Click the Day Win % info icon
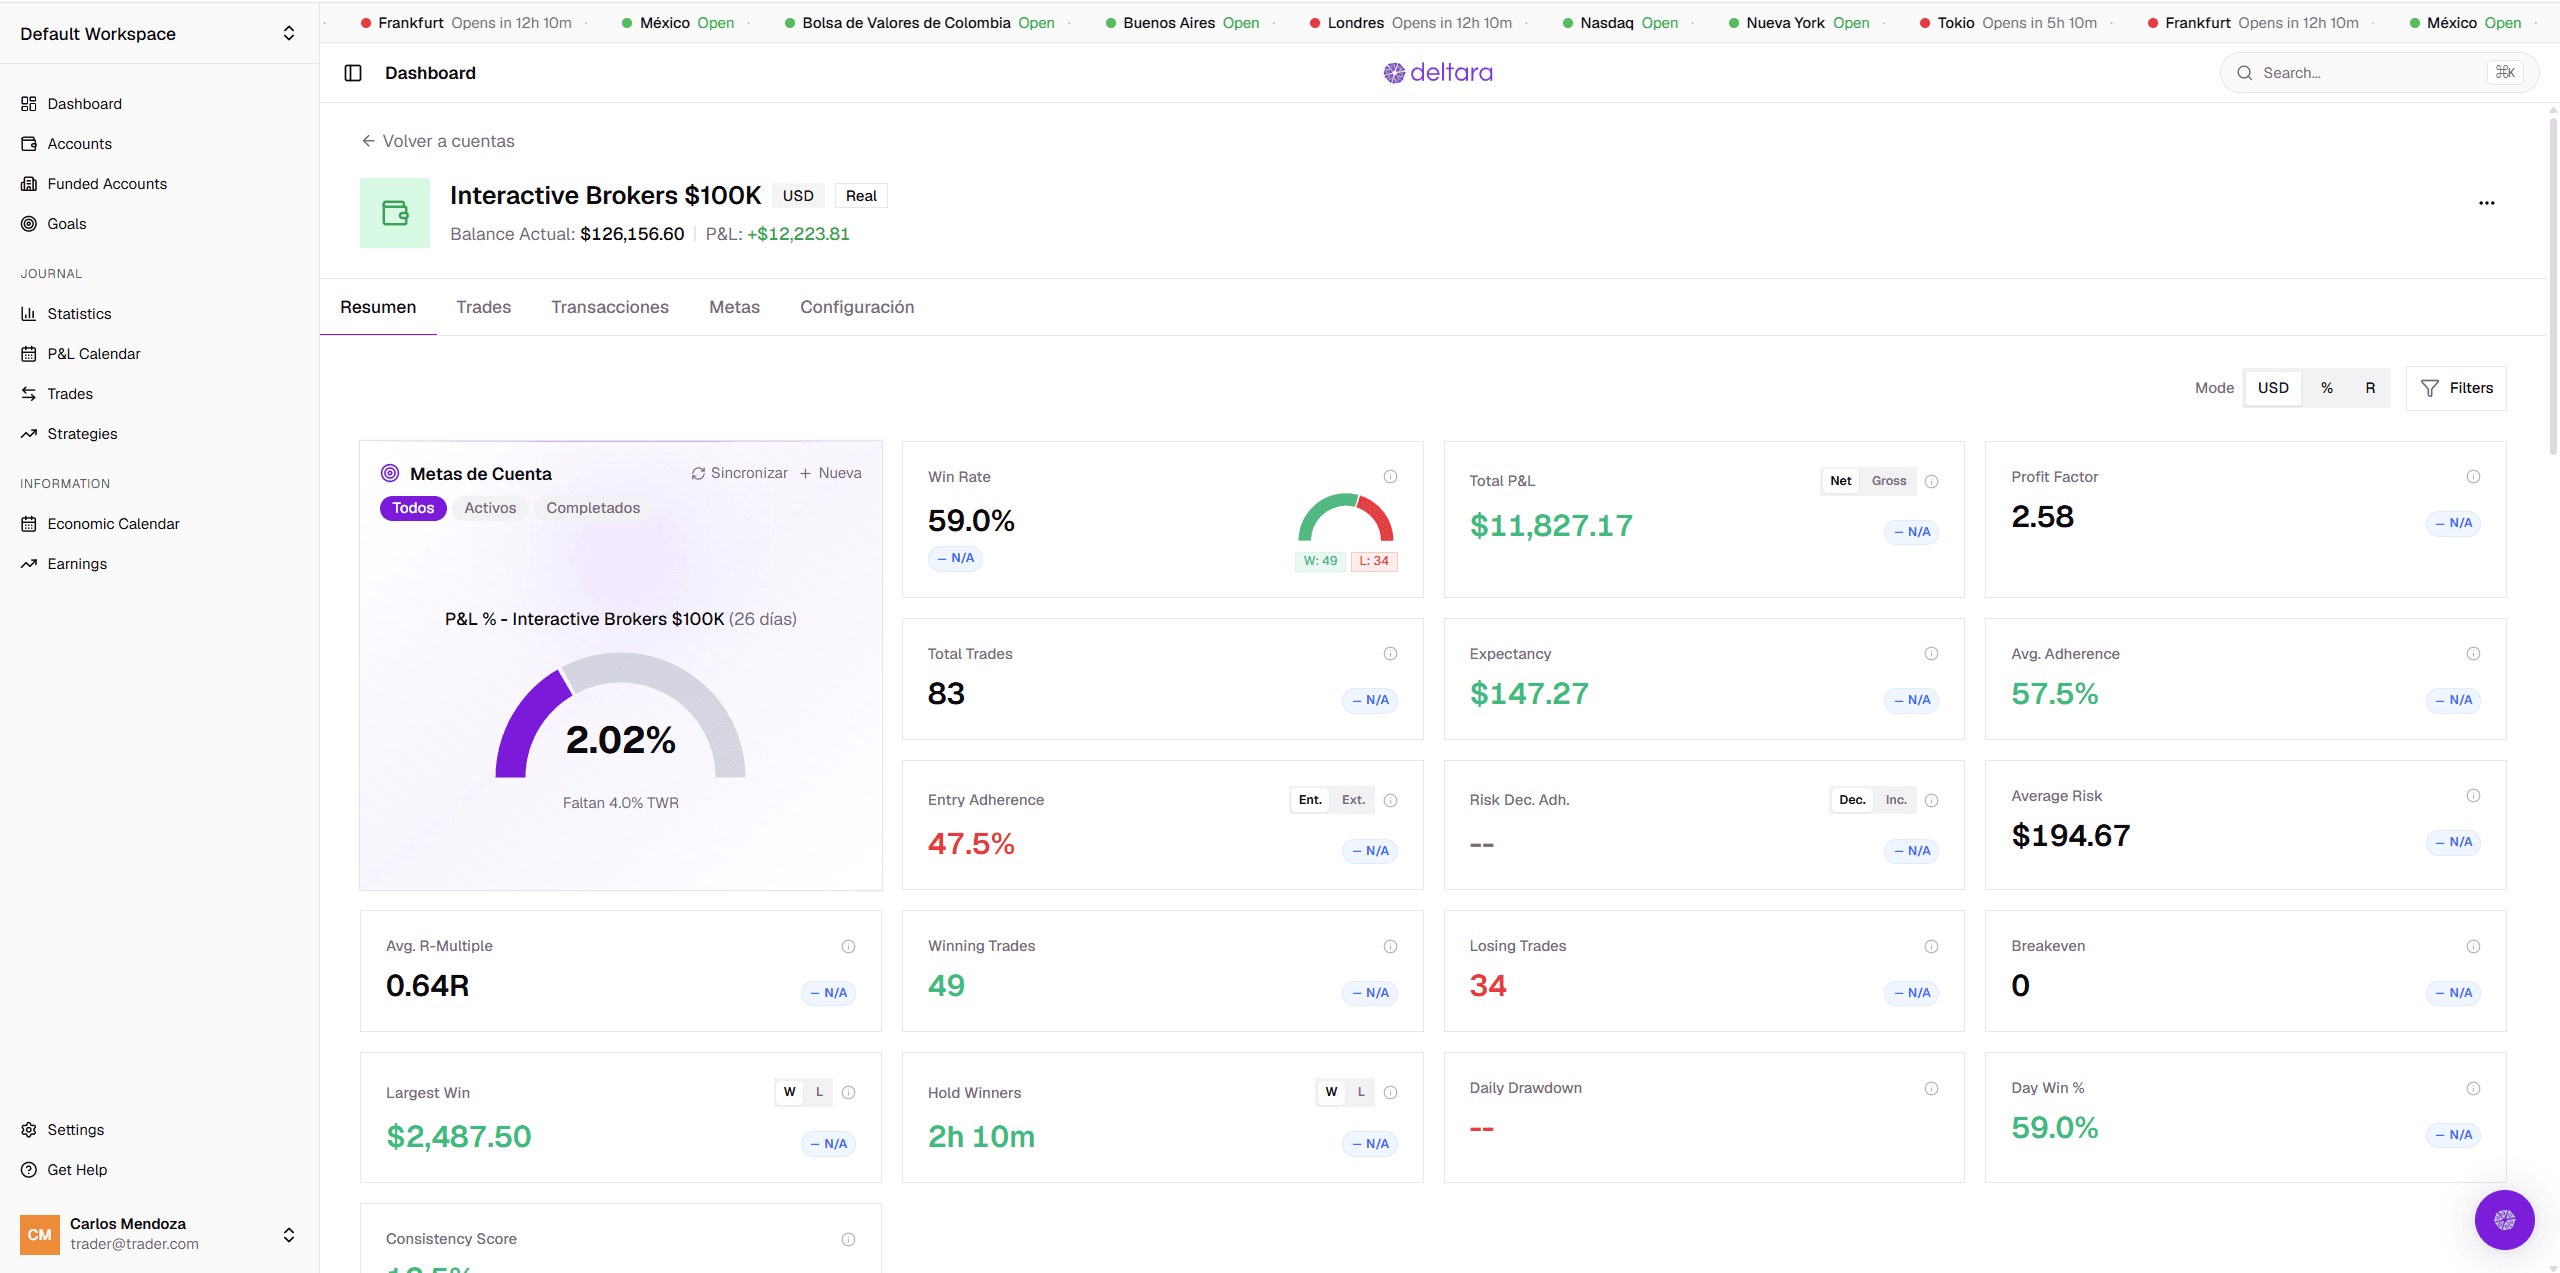 [x=2473, y=1088]
